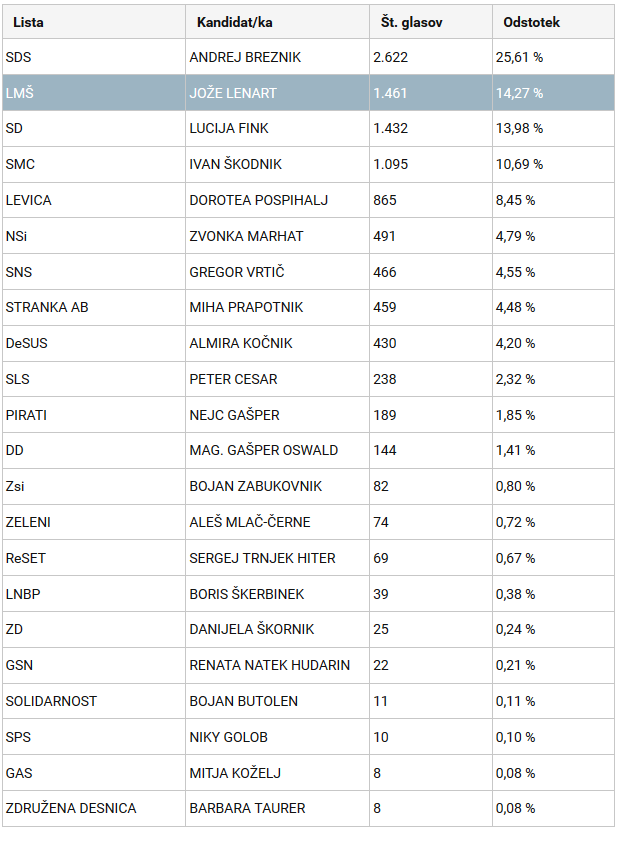
Task: Click the SDS list cell
Action: pos(94,57)
